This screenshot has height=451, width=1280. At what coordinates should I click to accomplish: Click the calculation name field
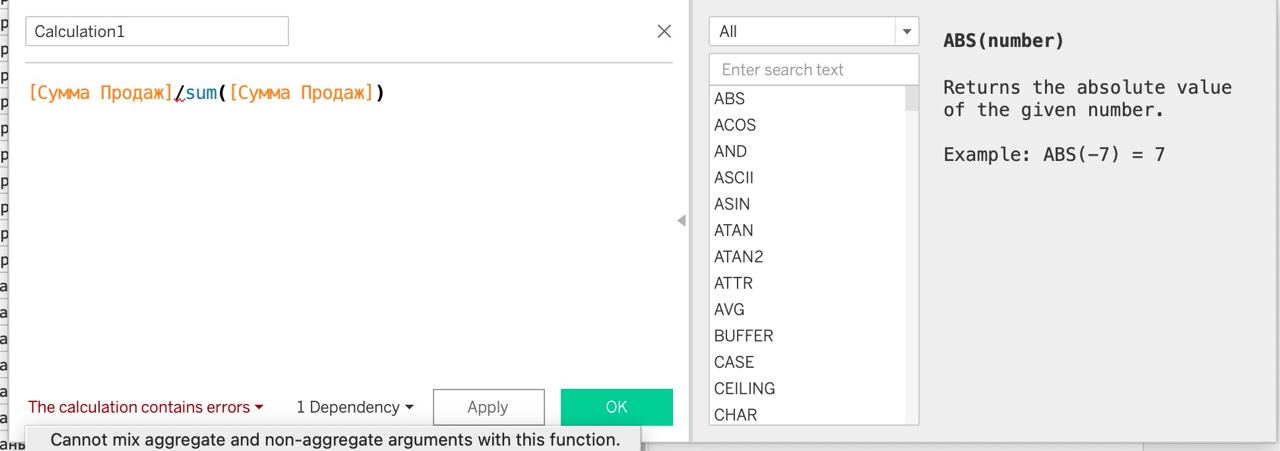point(157,31)
